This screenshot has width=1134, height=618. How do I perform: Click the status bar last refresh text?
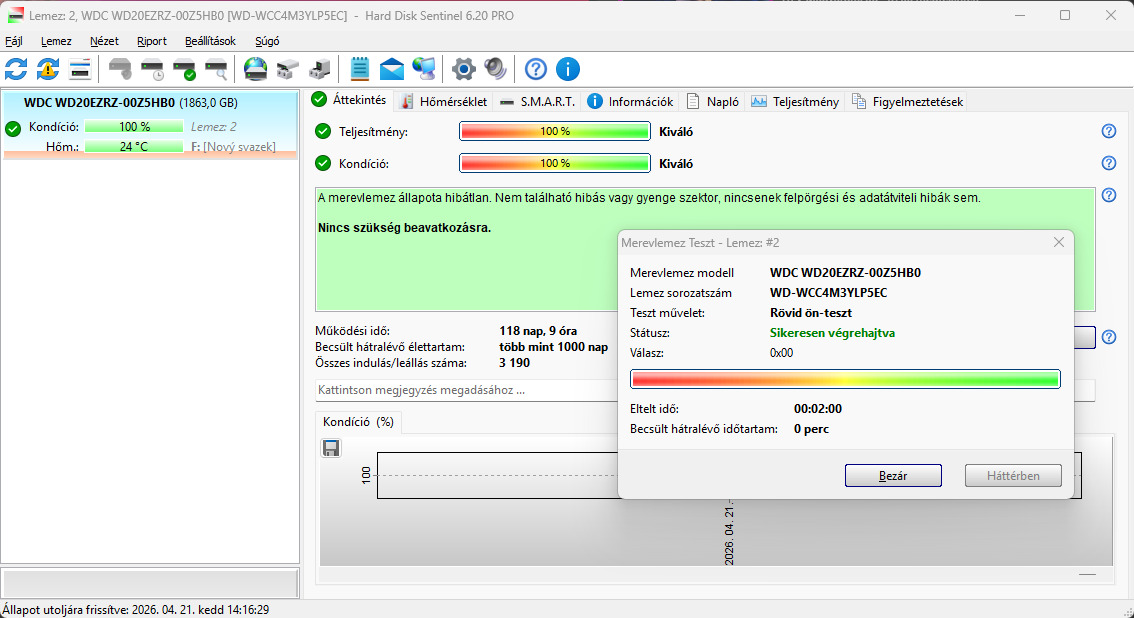(135, 610)
